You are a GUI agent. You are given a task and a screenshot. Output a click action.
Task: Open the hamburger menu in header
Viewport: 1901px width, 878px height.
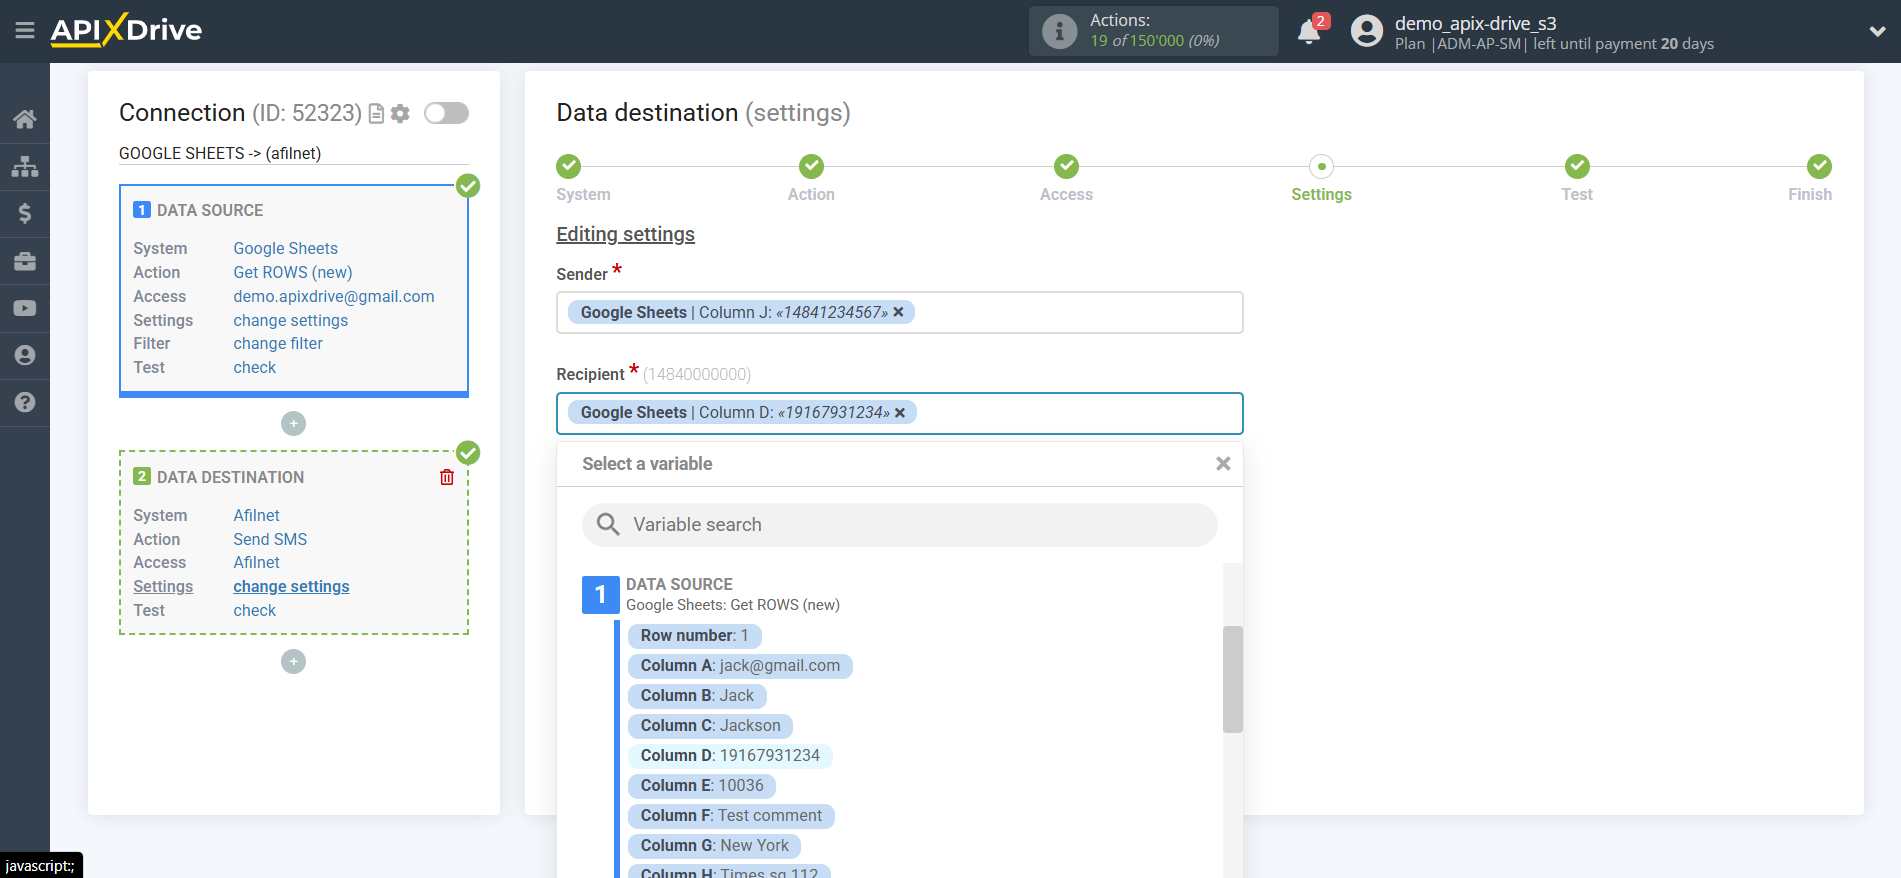coord(25,31)
